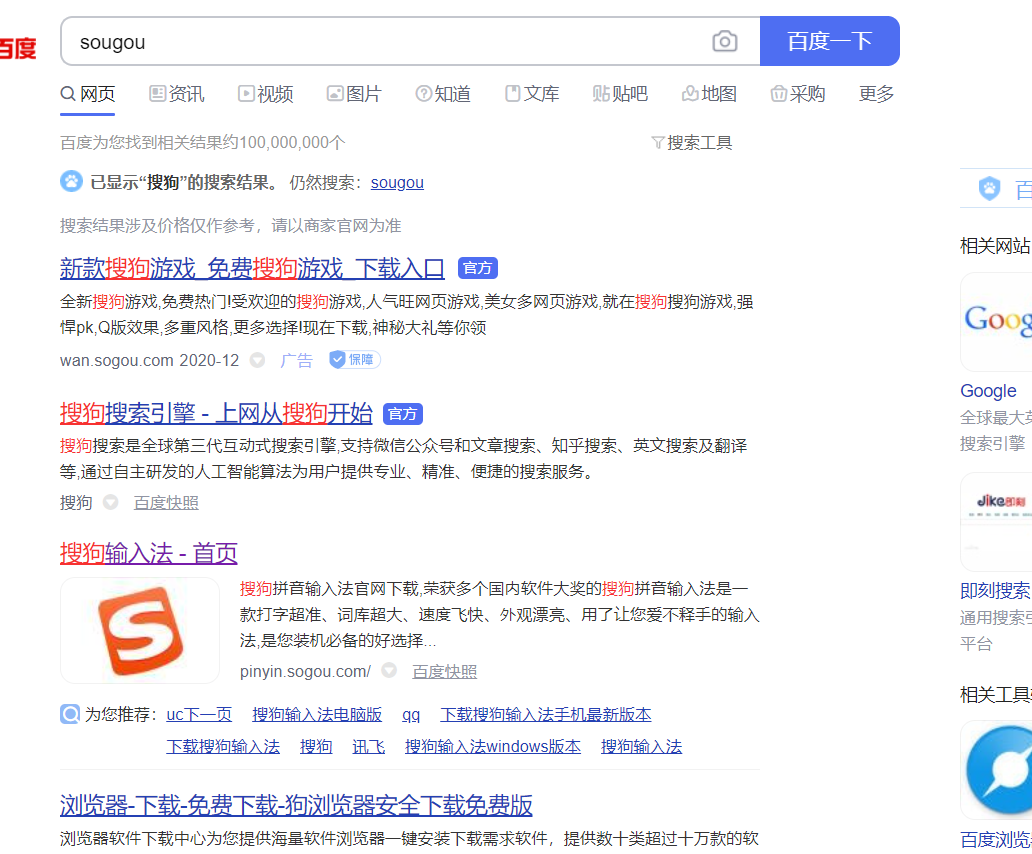1032x854 pixels.
Task: Open the 采购 tab
Action: (798, 94)
